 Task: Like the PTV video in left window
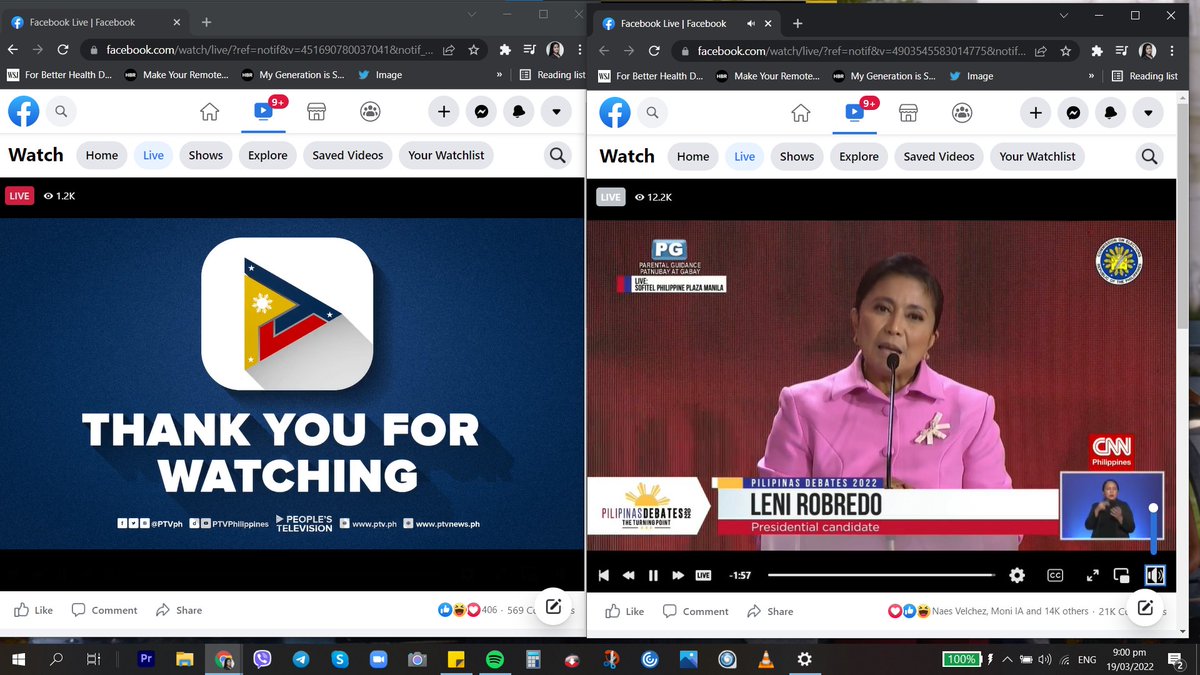pyautogui.click(x=33, y=610)
